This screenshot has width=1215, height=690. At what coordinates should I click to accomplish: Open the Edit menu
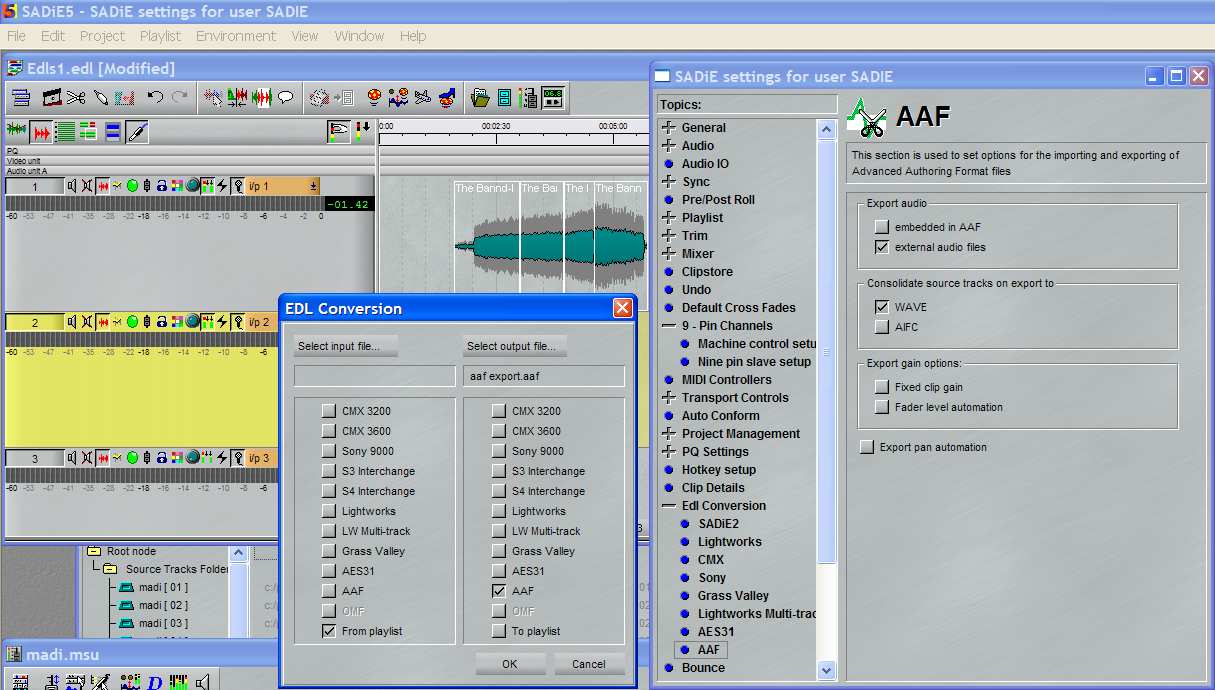(x=53, y=36)
